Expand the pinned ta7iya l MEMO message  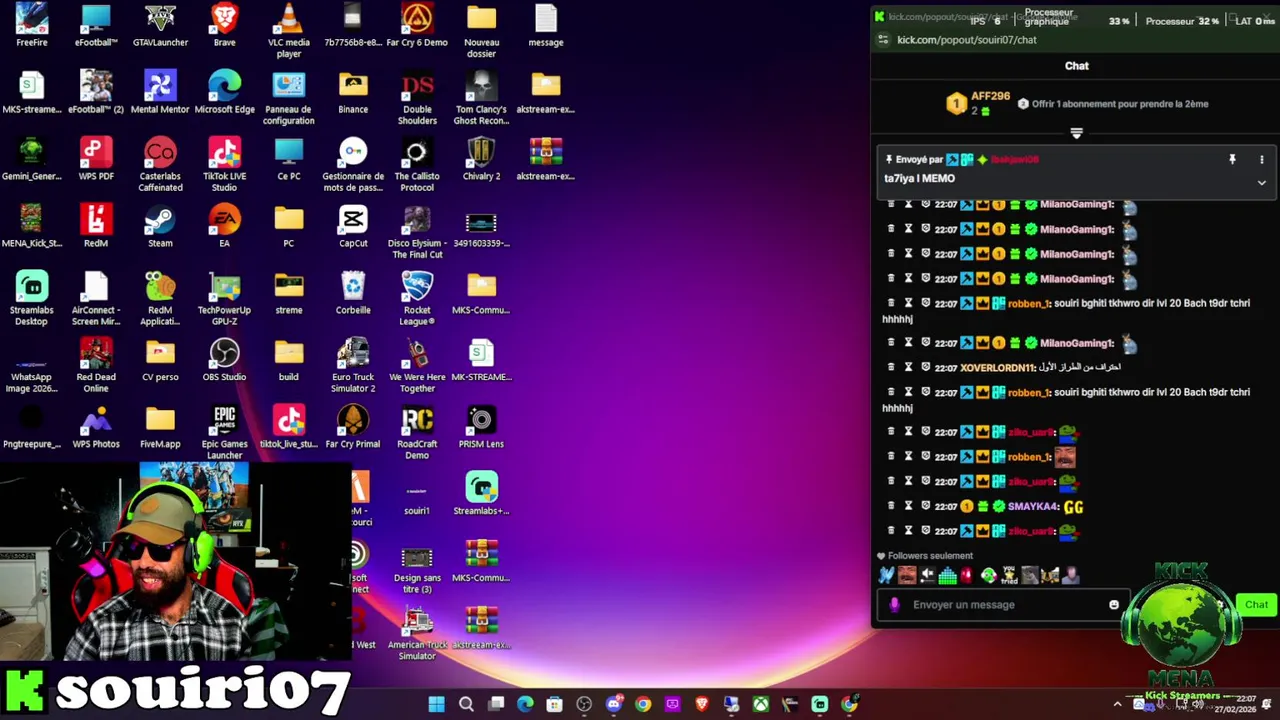tap(1261, 183)
